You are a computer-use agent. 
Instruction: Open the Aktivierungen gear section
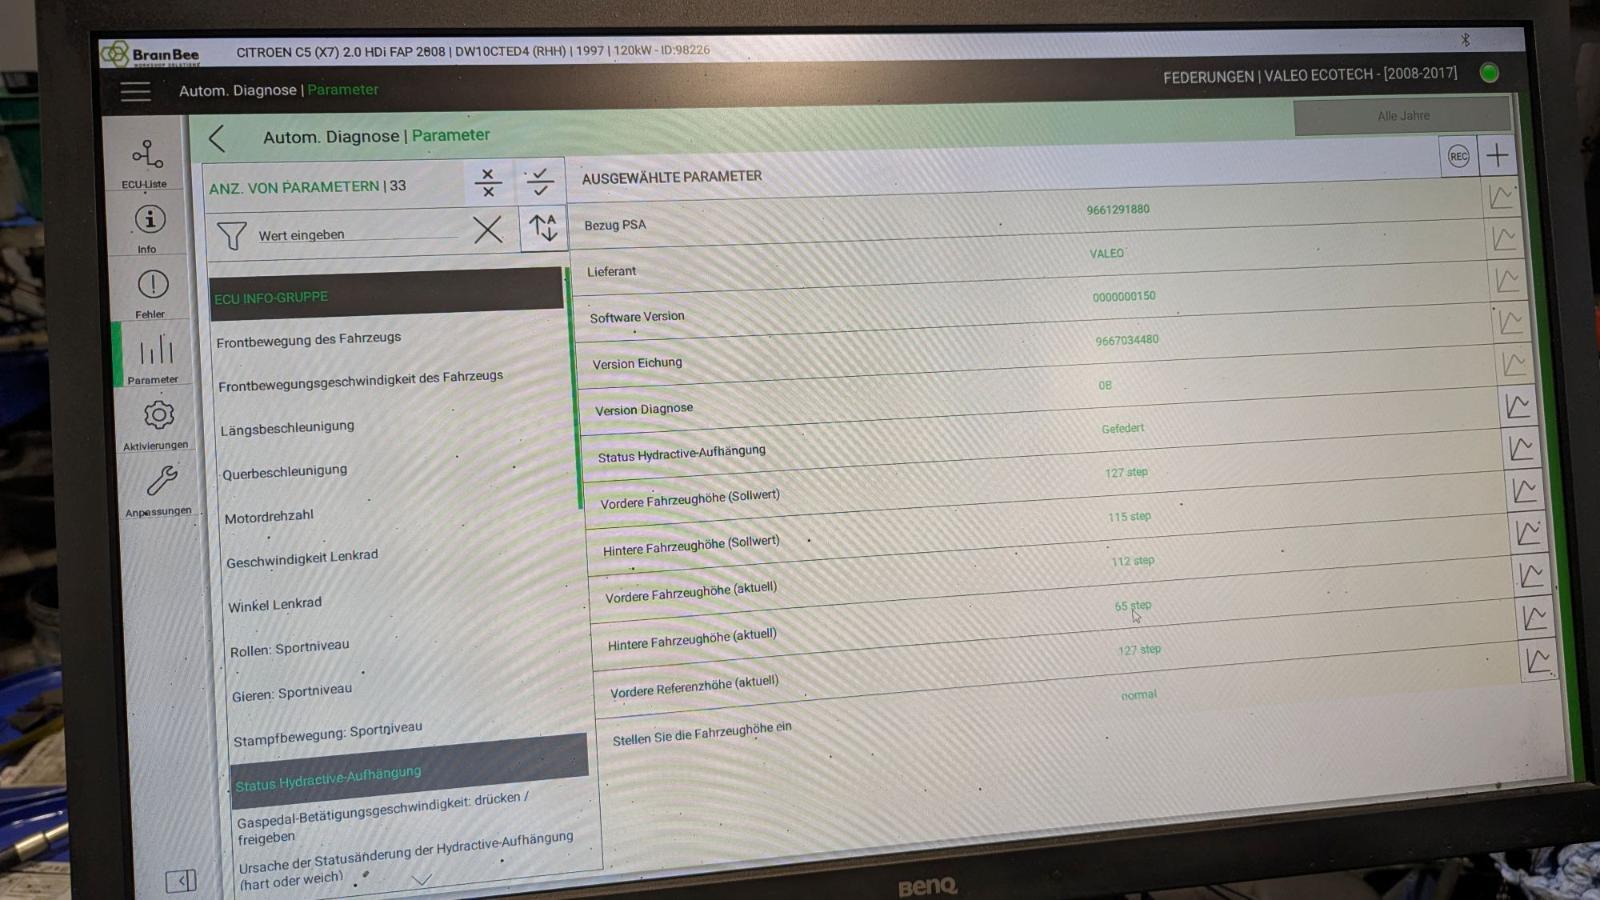(157, 425)
